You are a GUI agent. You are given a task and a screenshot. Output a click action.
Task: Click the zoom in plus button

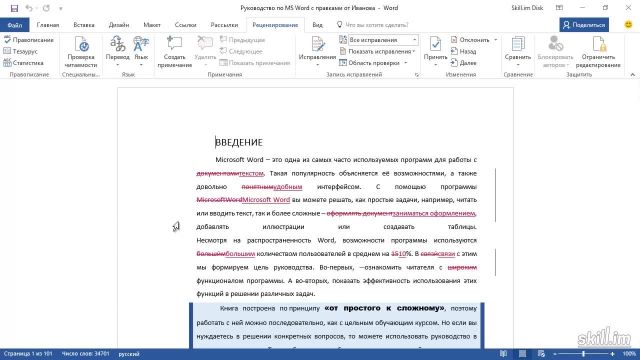tap(613, 354)
